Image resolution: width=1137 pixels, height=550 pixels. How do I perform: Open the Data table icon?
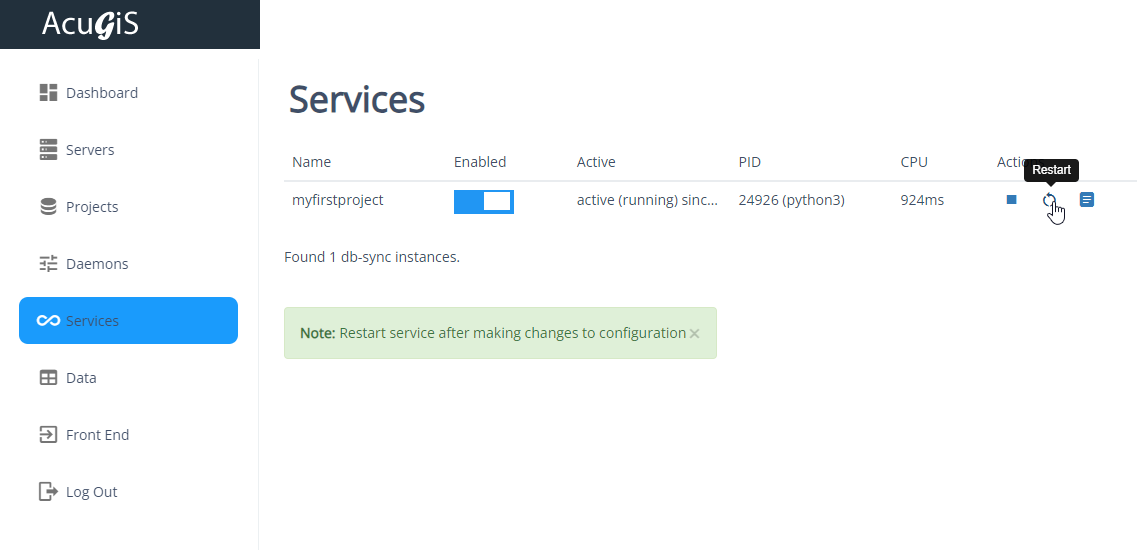pyautogui.click(x=48, y=378)
